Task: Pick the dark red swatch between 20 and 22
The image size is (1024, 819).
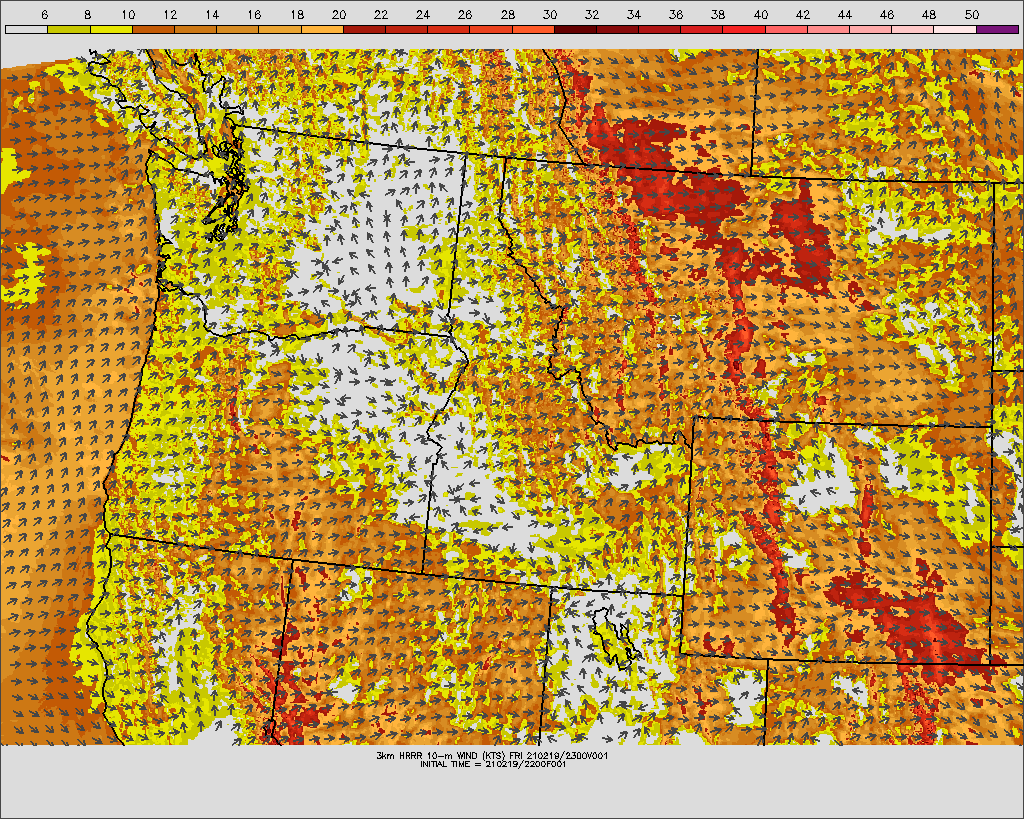Action: click(364, 29)
